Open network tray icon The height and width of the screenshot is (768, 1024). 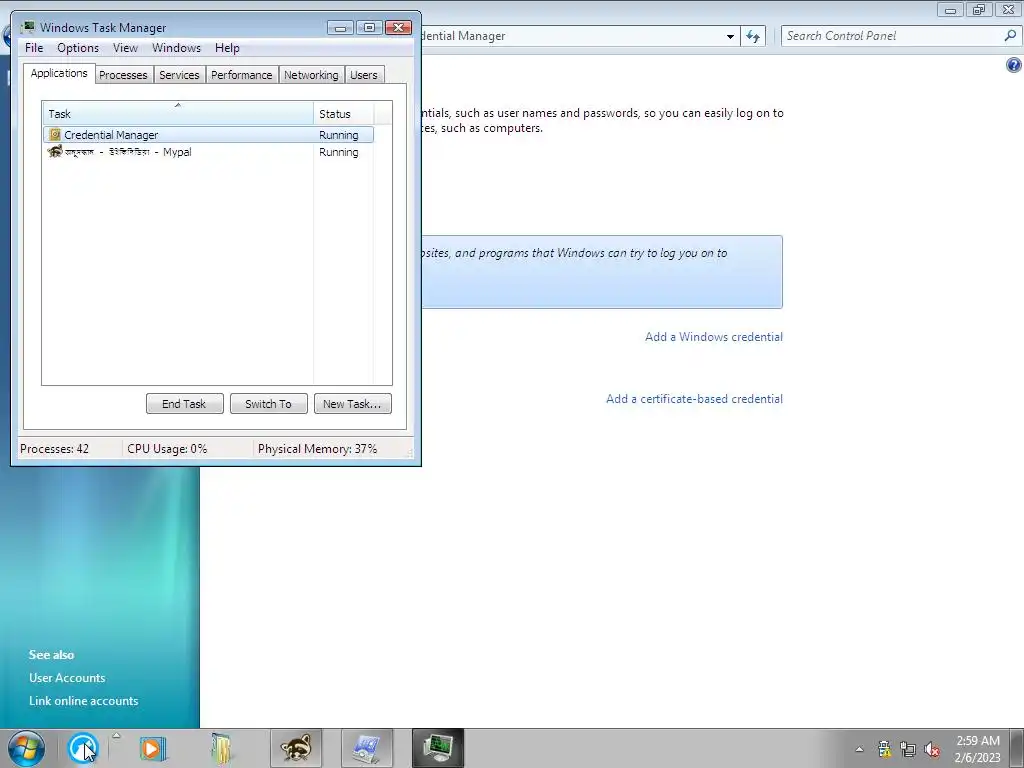tap(908, 749)
